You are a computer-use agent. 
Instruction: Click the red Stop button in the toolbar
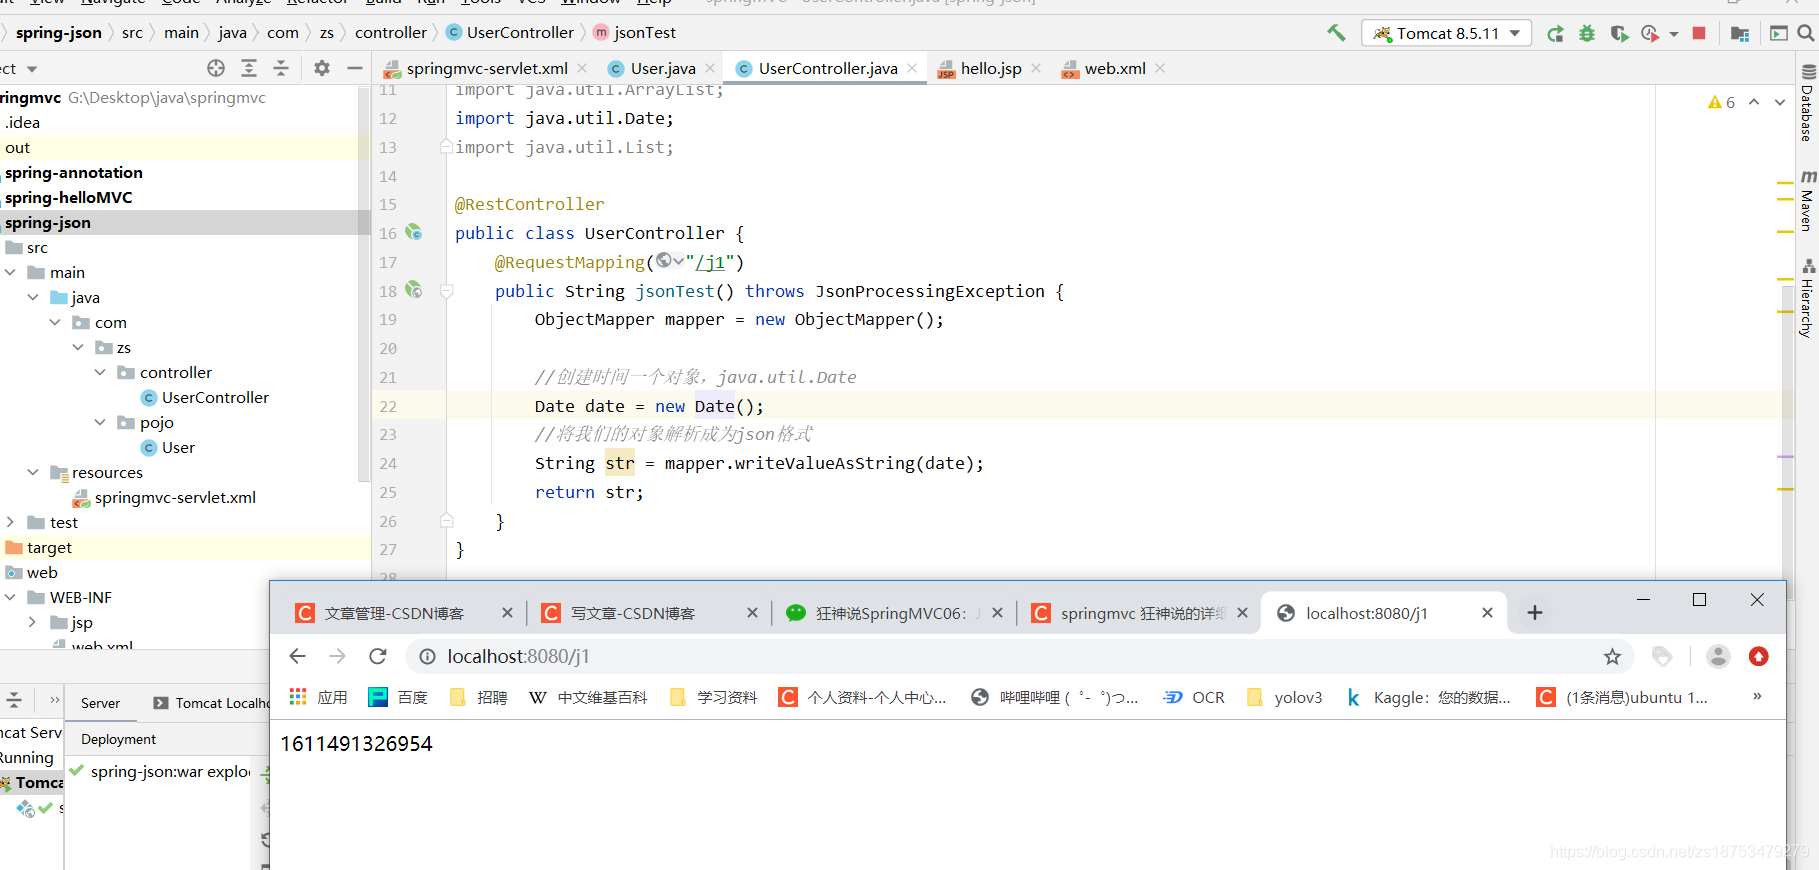(1699, 33)
